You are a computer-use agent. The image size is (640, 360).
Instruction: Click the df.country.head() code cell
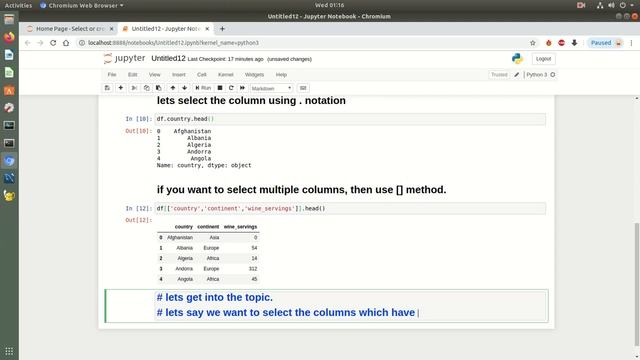pyautogui.click(x=350, y=119)
